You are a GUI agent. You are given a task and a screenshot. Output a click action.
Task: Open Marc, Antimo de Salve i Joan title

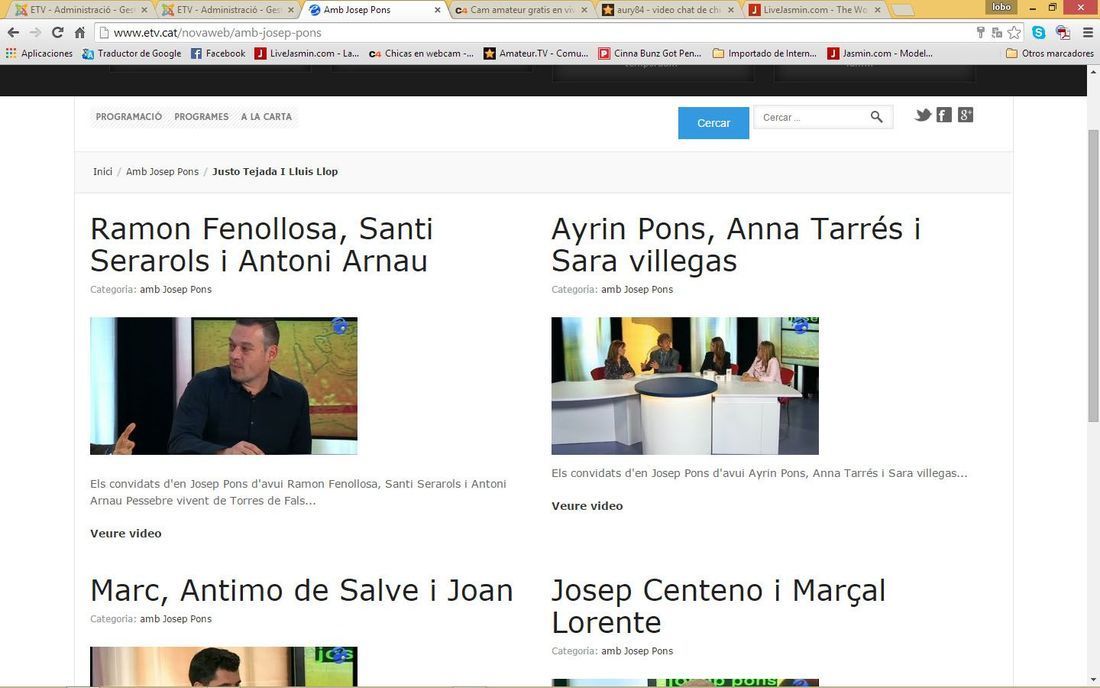pos(302,591)
